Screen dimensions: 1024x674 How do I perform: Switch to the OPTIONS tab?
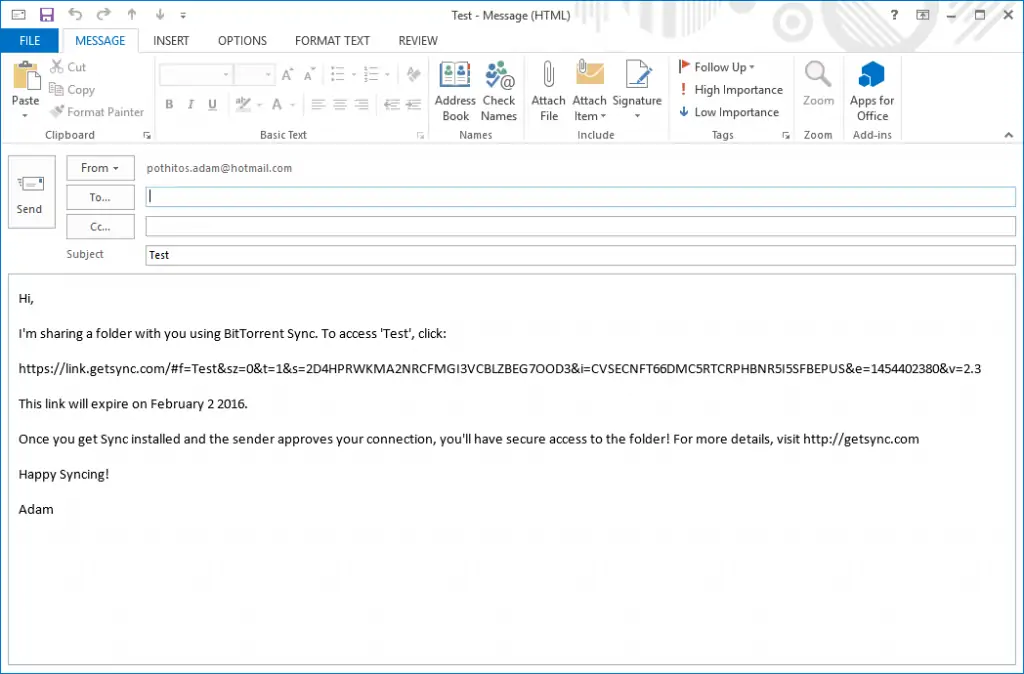pyautogui.click(x=242, y=40)
